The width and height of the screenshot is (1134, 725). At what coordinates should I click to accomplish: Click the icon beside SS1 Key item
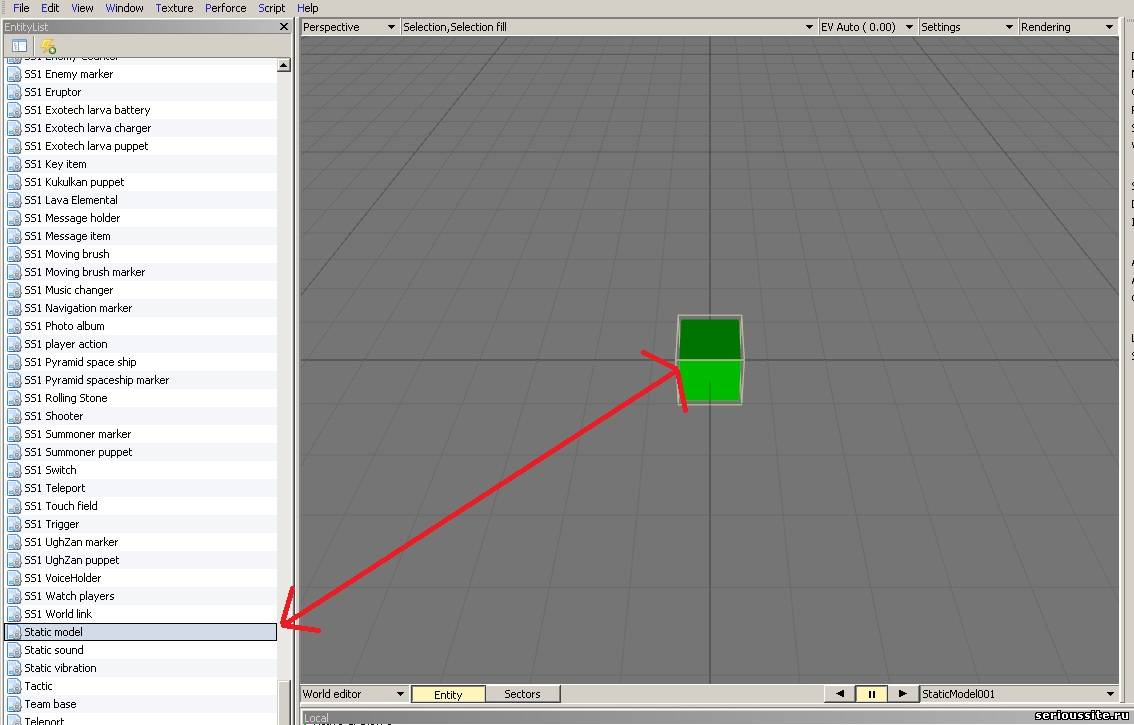(14, 164)
